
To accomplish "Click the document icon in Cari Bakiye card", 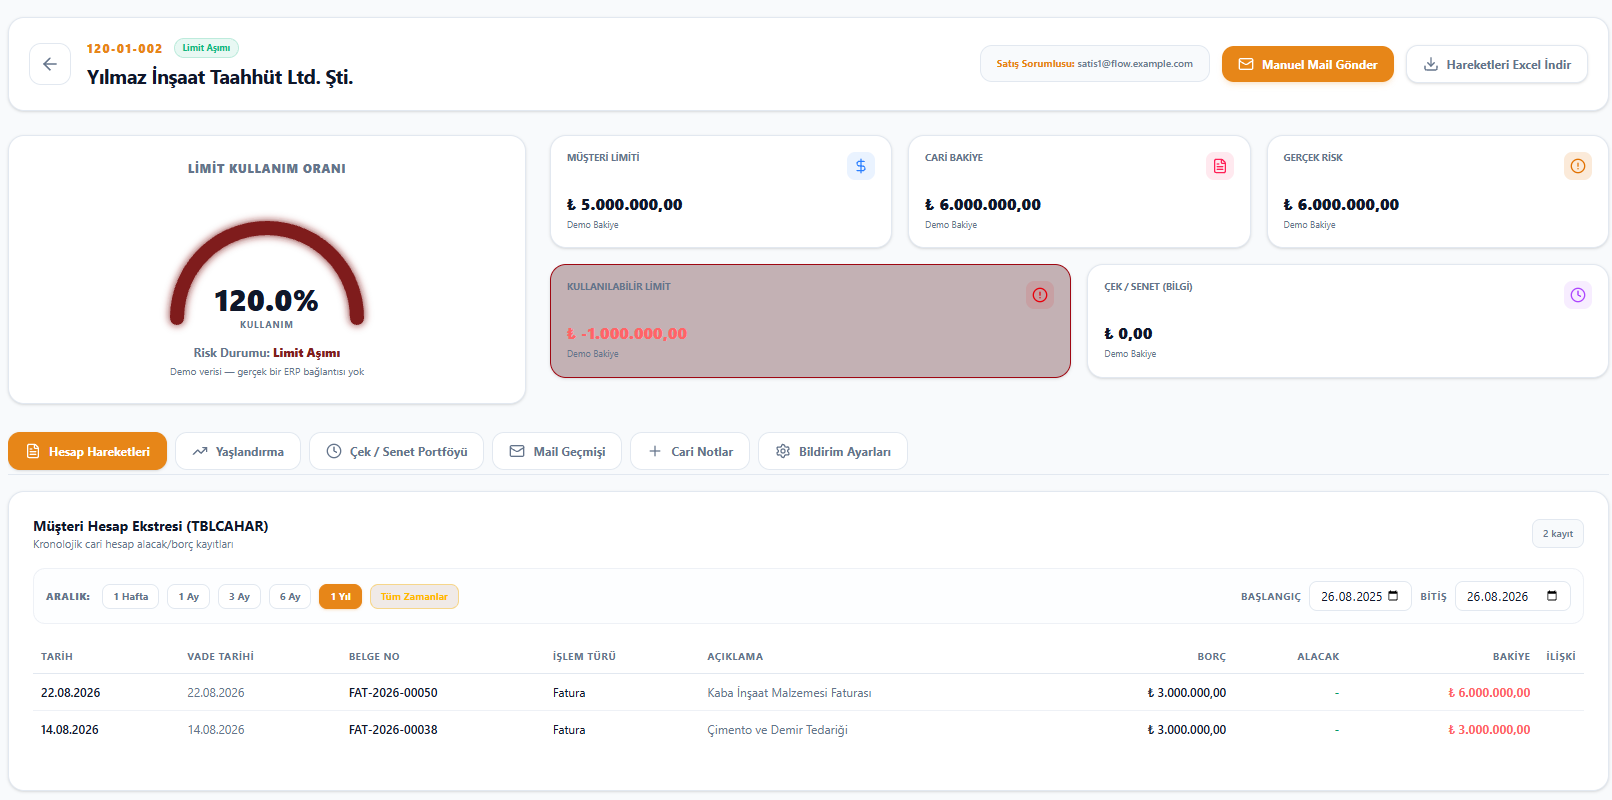I will click(1220, 166).
